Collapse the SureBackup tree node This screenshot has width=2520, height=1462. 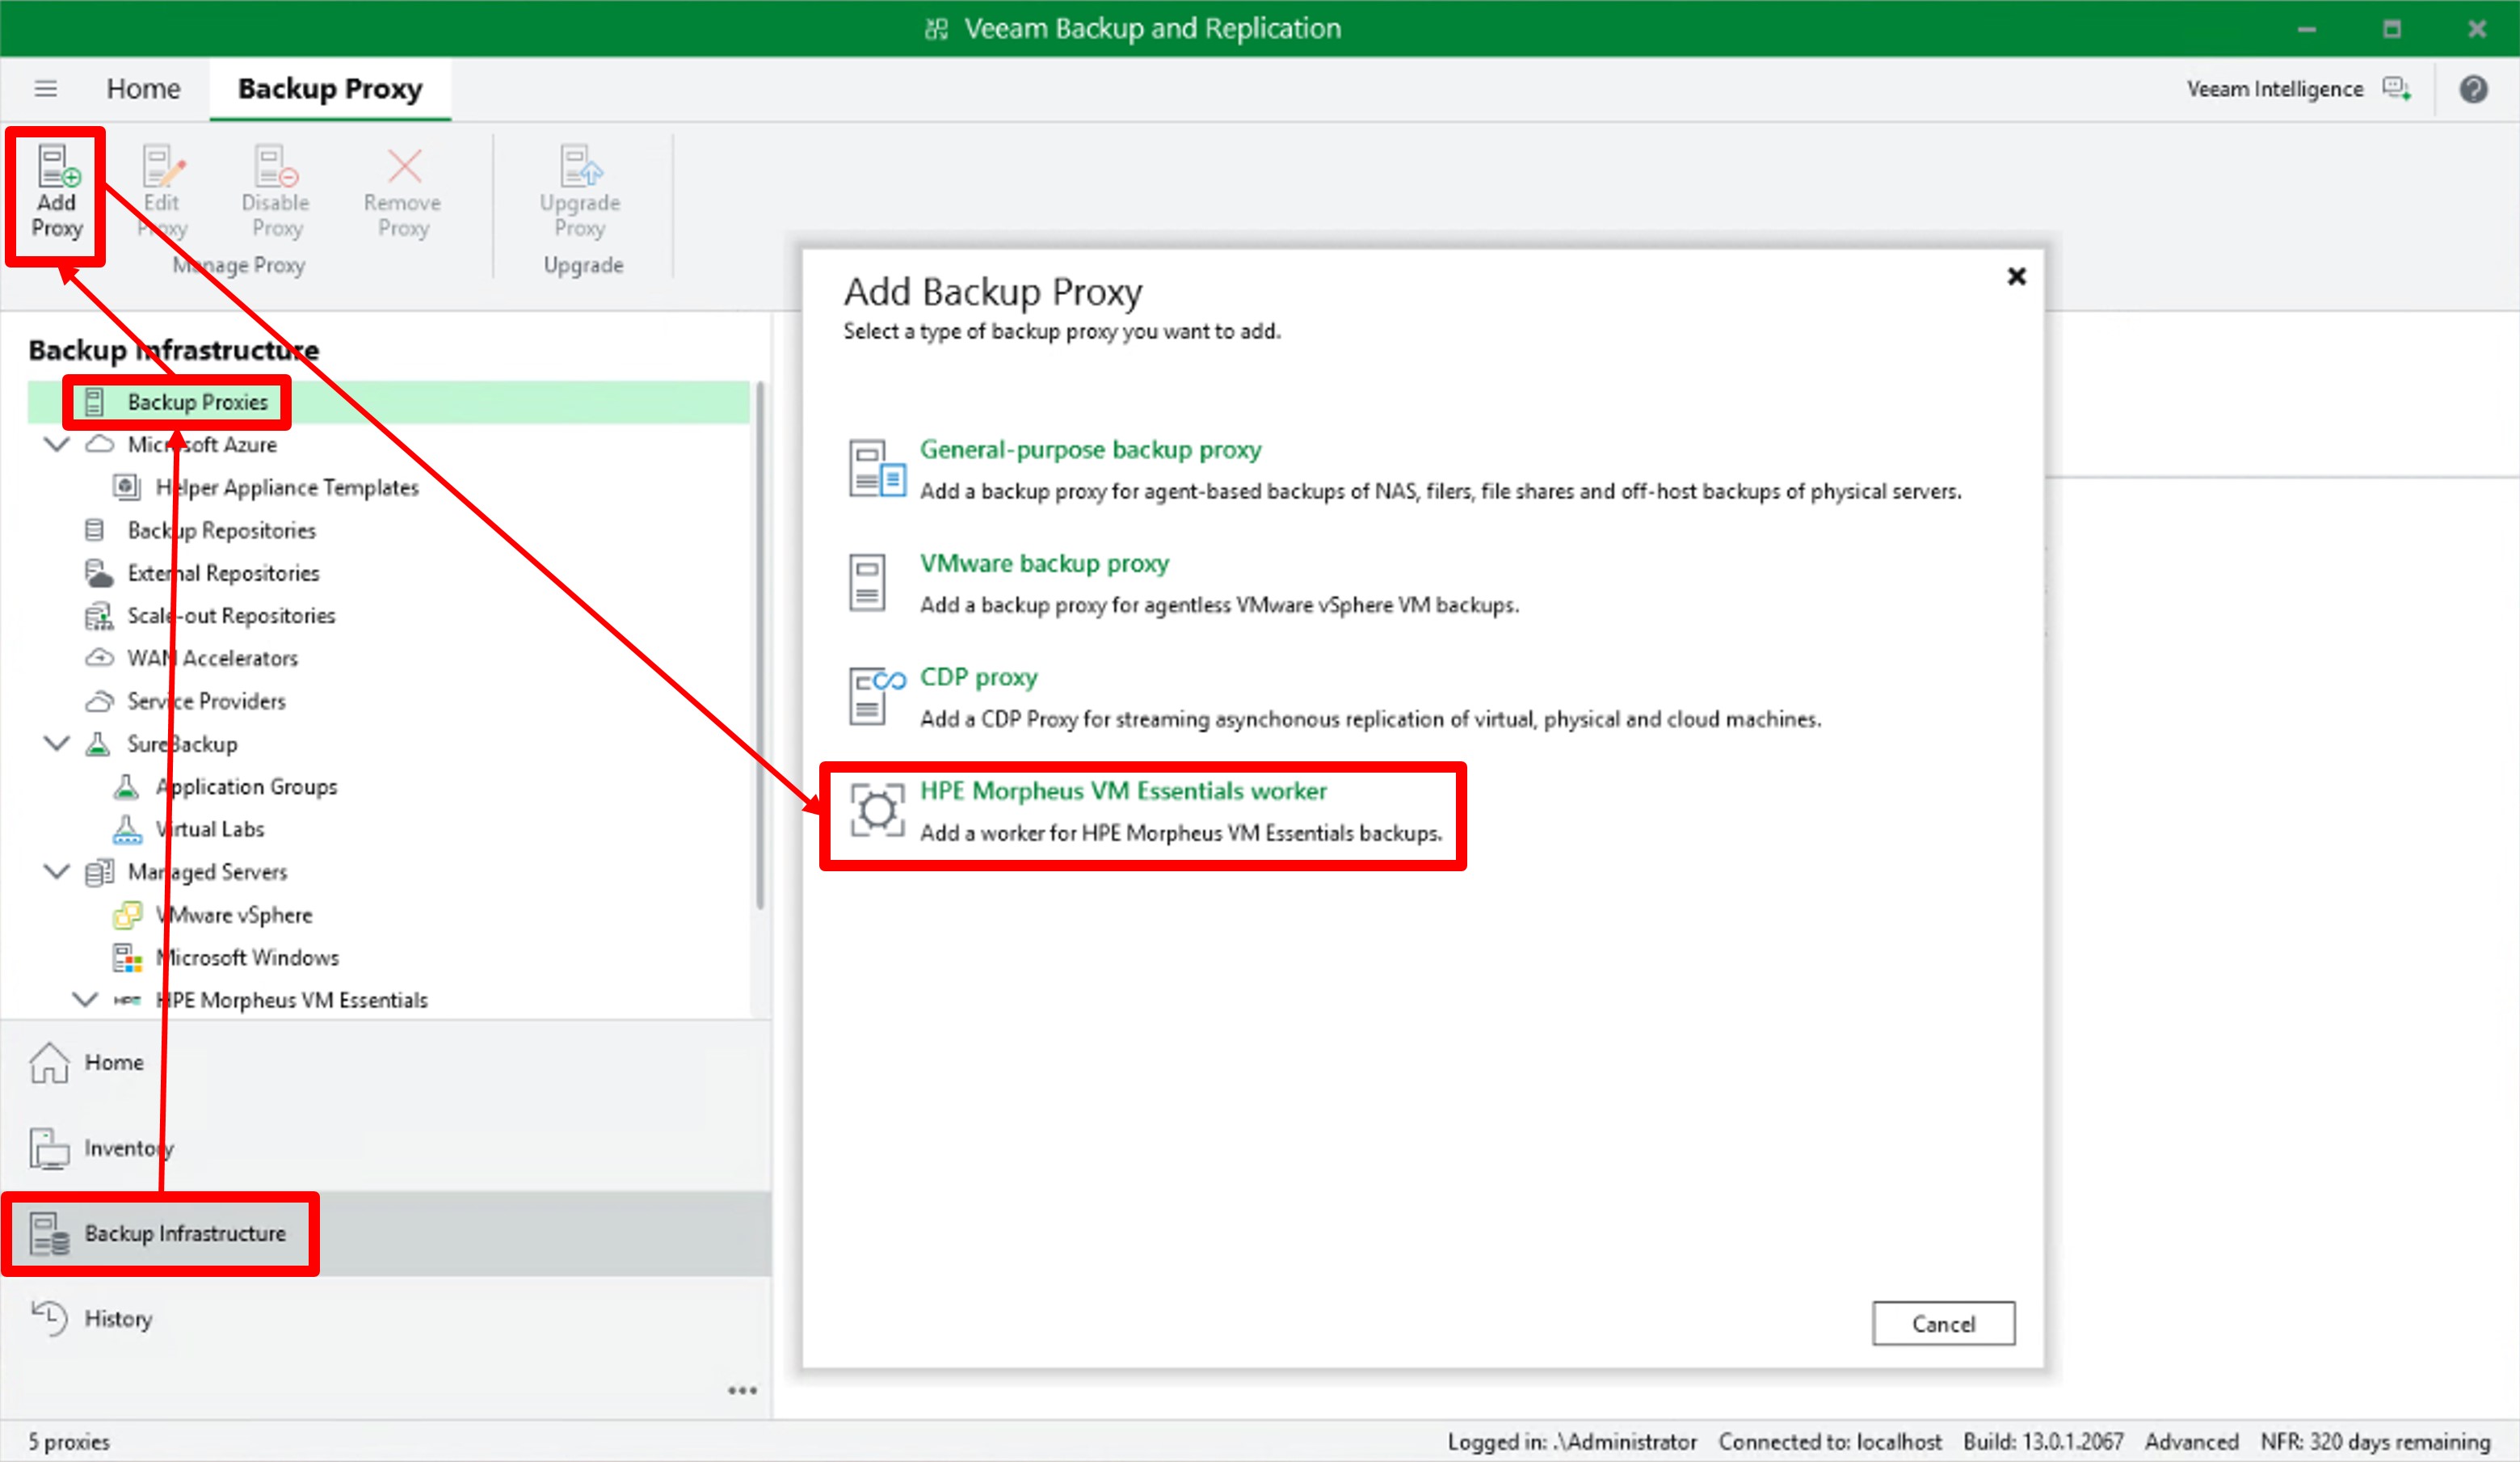coord(57,744)
